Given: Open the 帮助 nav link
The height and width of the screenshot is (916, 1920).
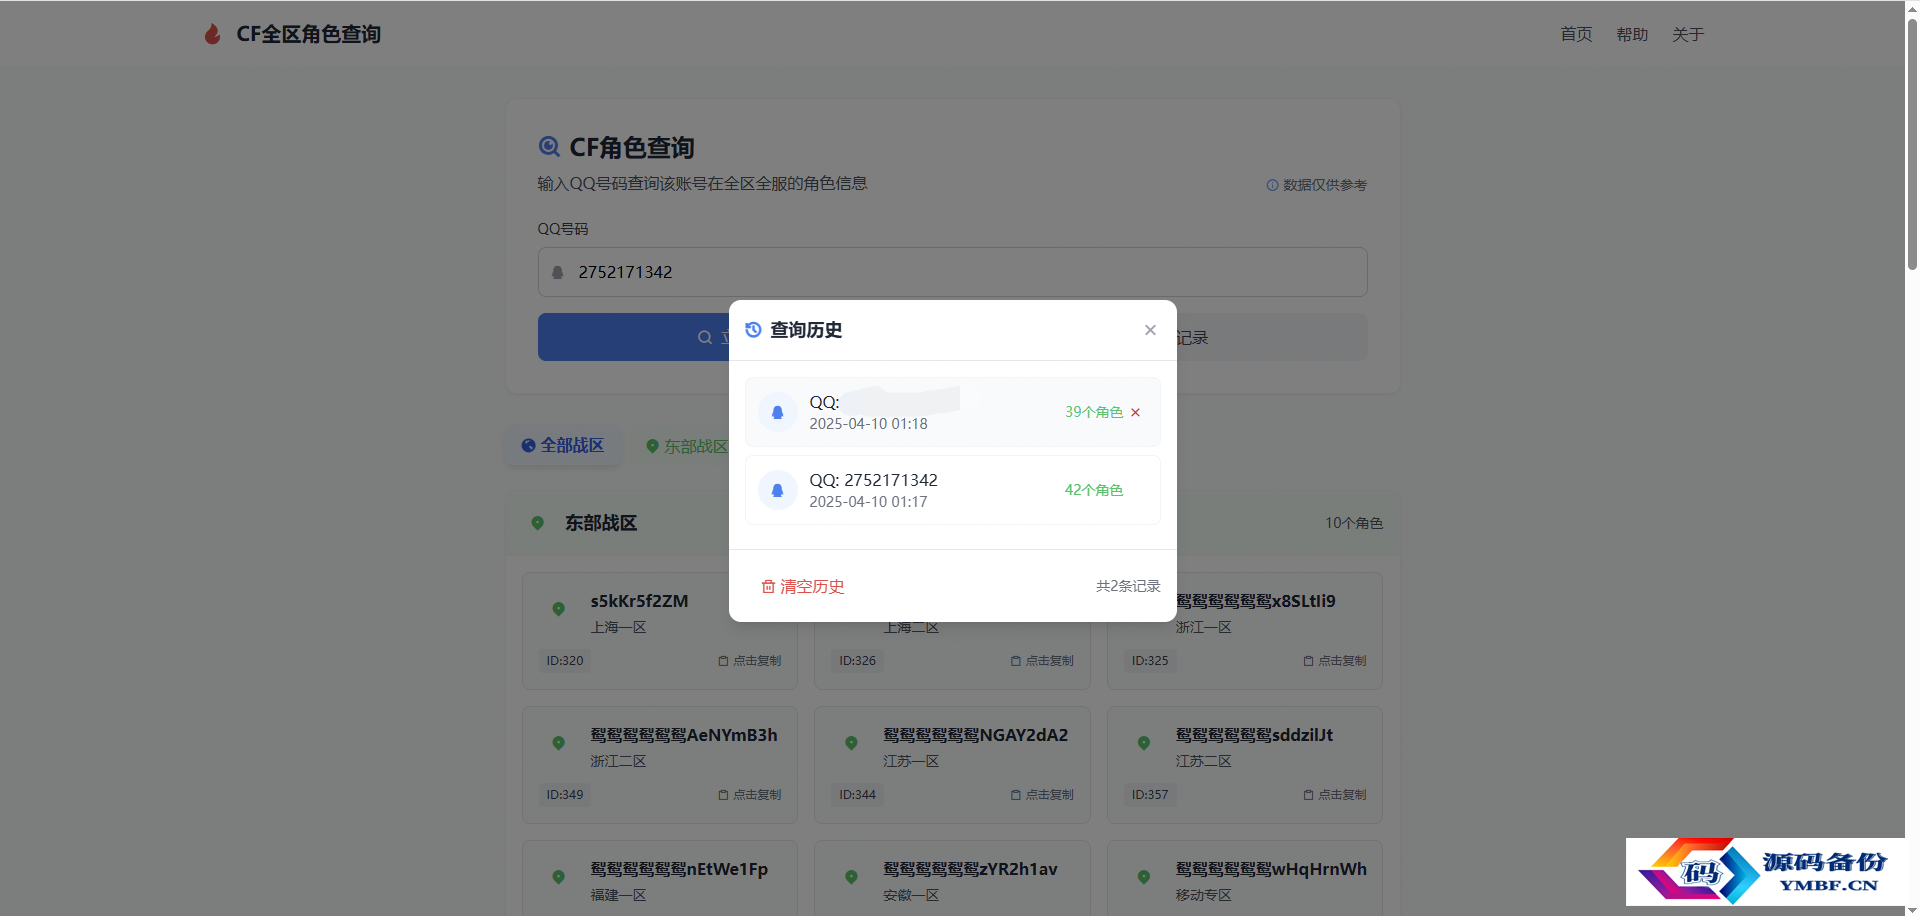Looking at the screenshot, I should tap(1632, 34).
